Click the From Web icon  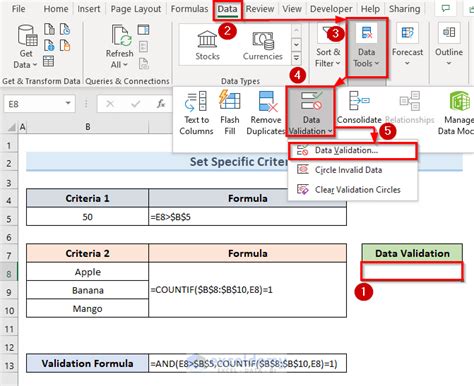tap(49, 45)
